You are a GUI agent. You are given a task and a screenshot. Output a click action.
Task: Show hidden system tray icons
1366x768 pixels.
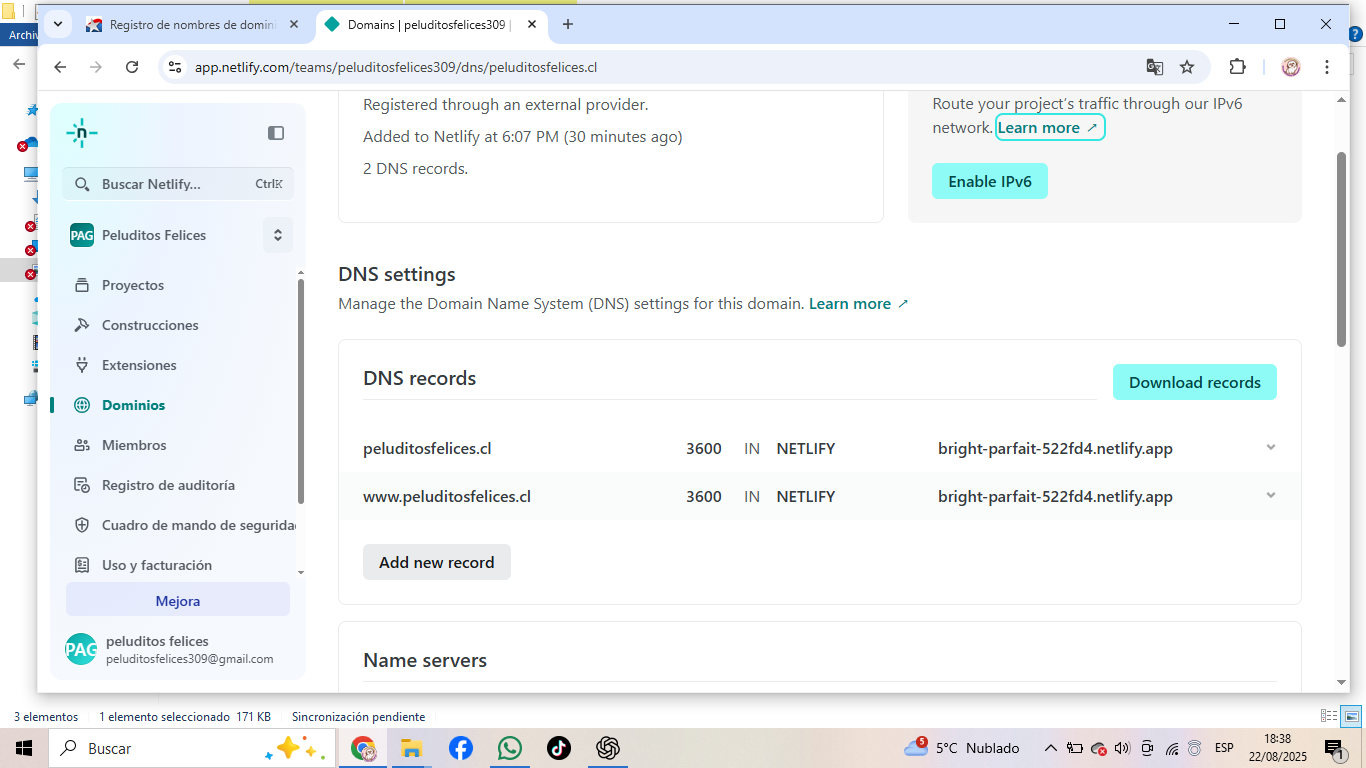[x=1050, y=748]
